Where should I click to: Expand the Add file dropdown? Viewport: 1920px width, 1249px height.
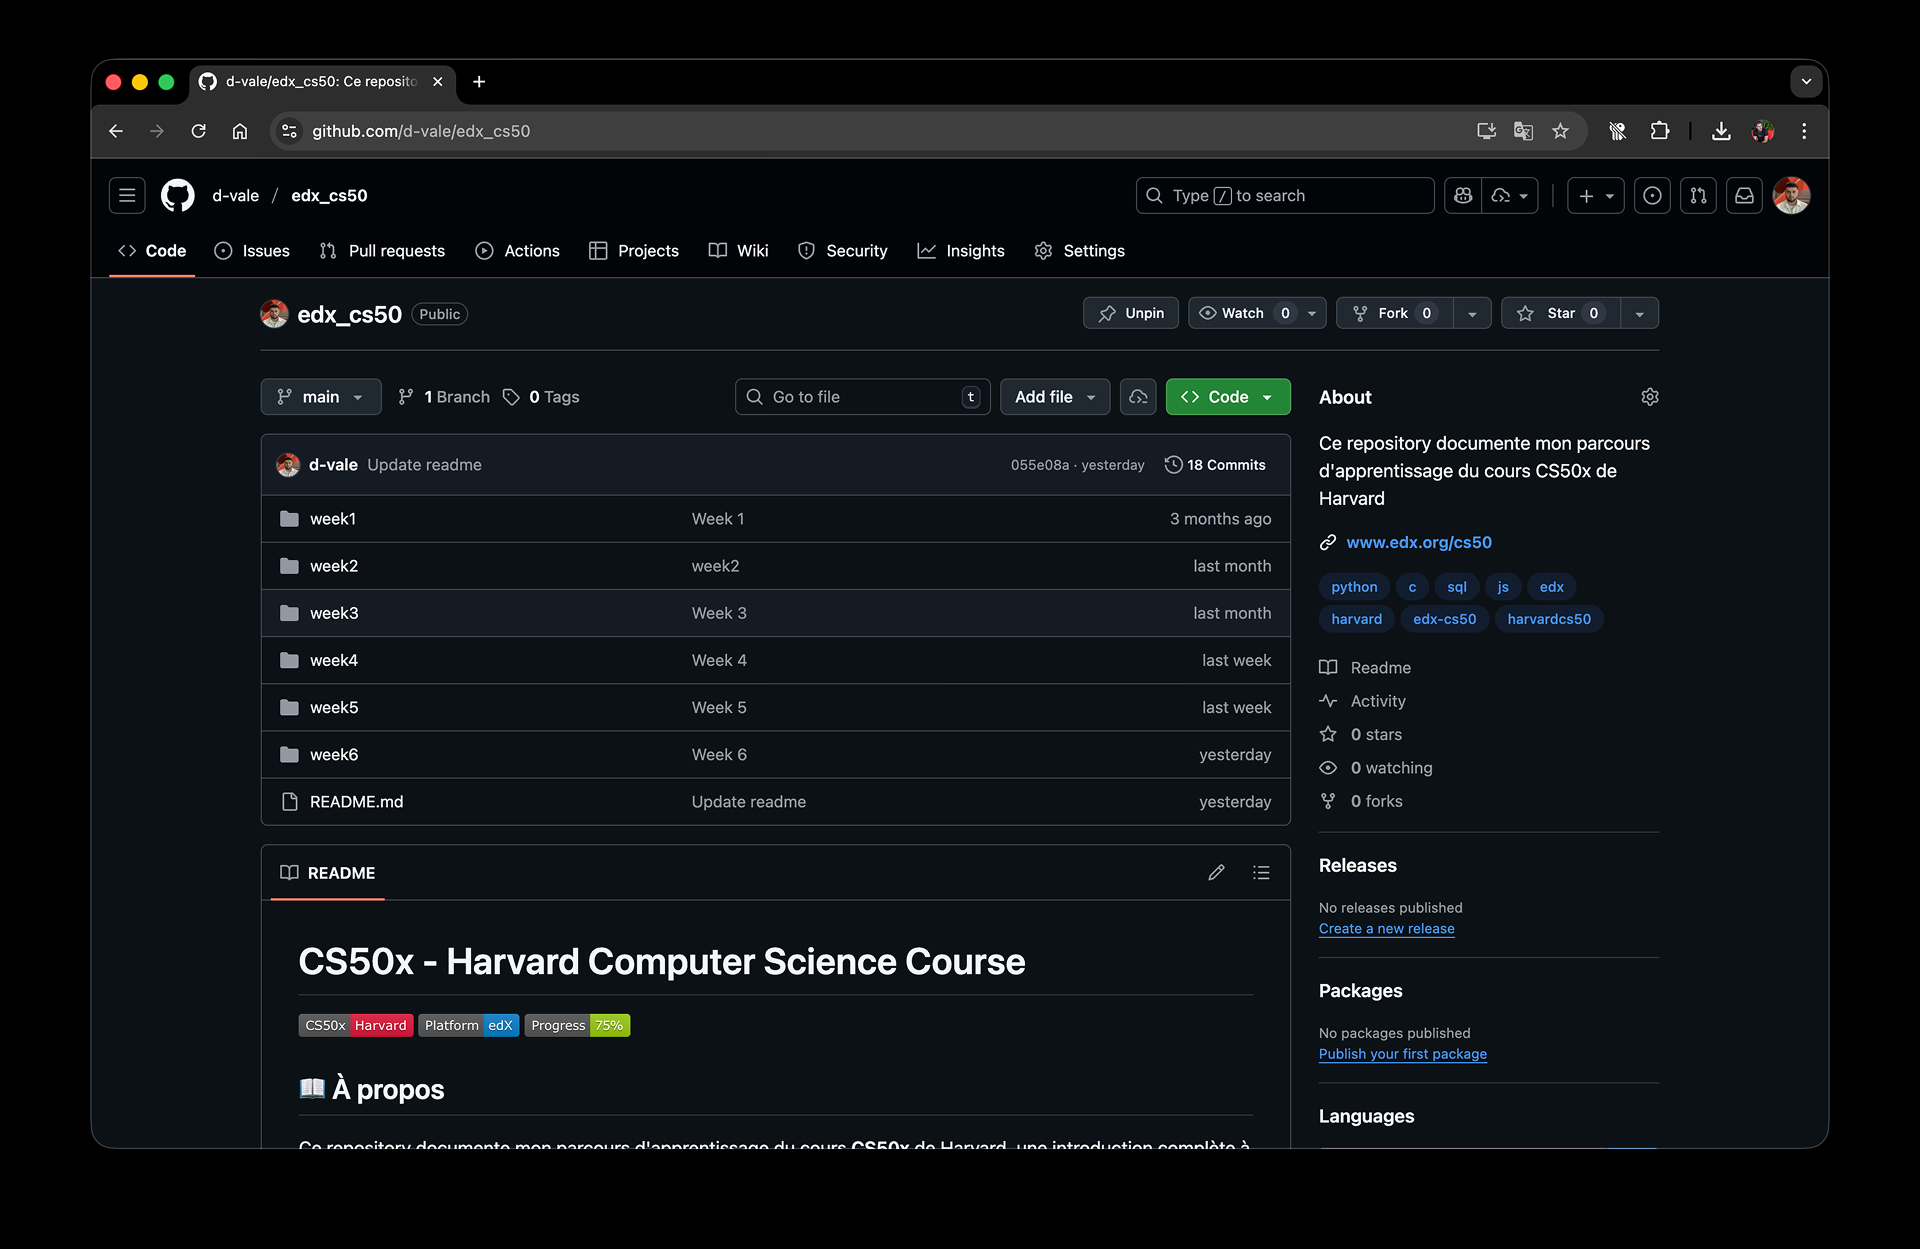coord(1054,397)
